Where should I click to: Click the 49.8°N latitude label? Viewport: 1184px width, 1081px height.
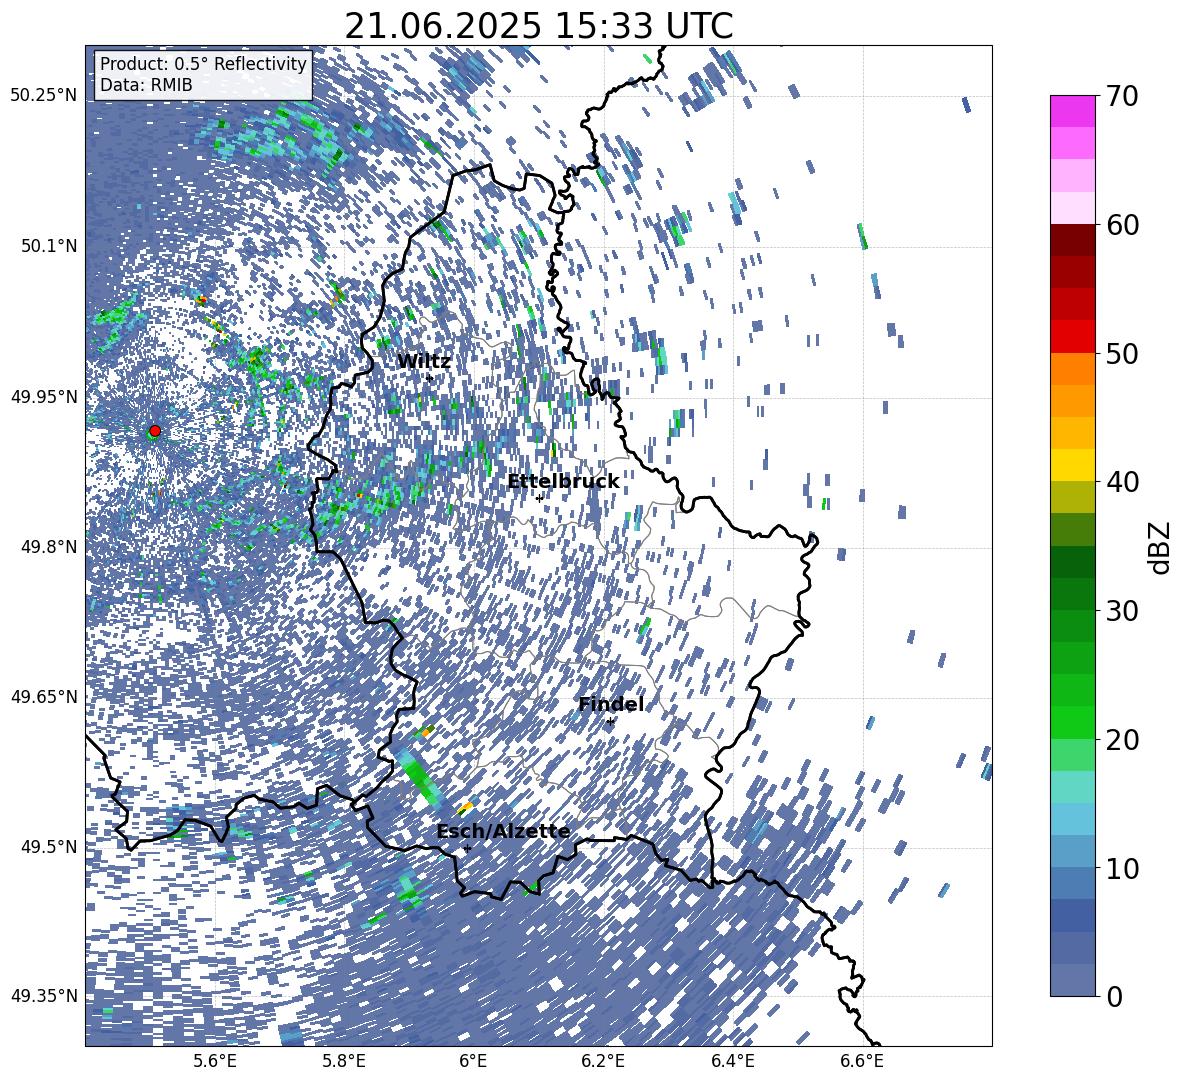tap(48, 547)
